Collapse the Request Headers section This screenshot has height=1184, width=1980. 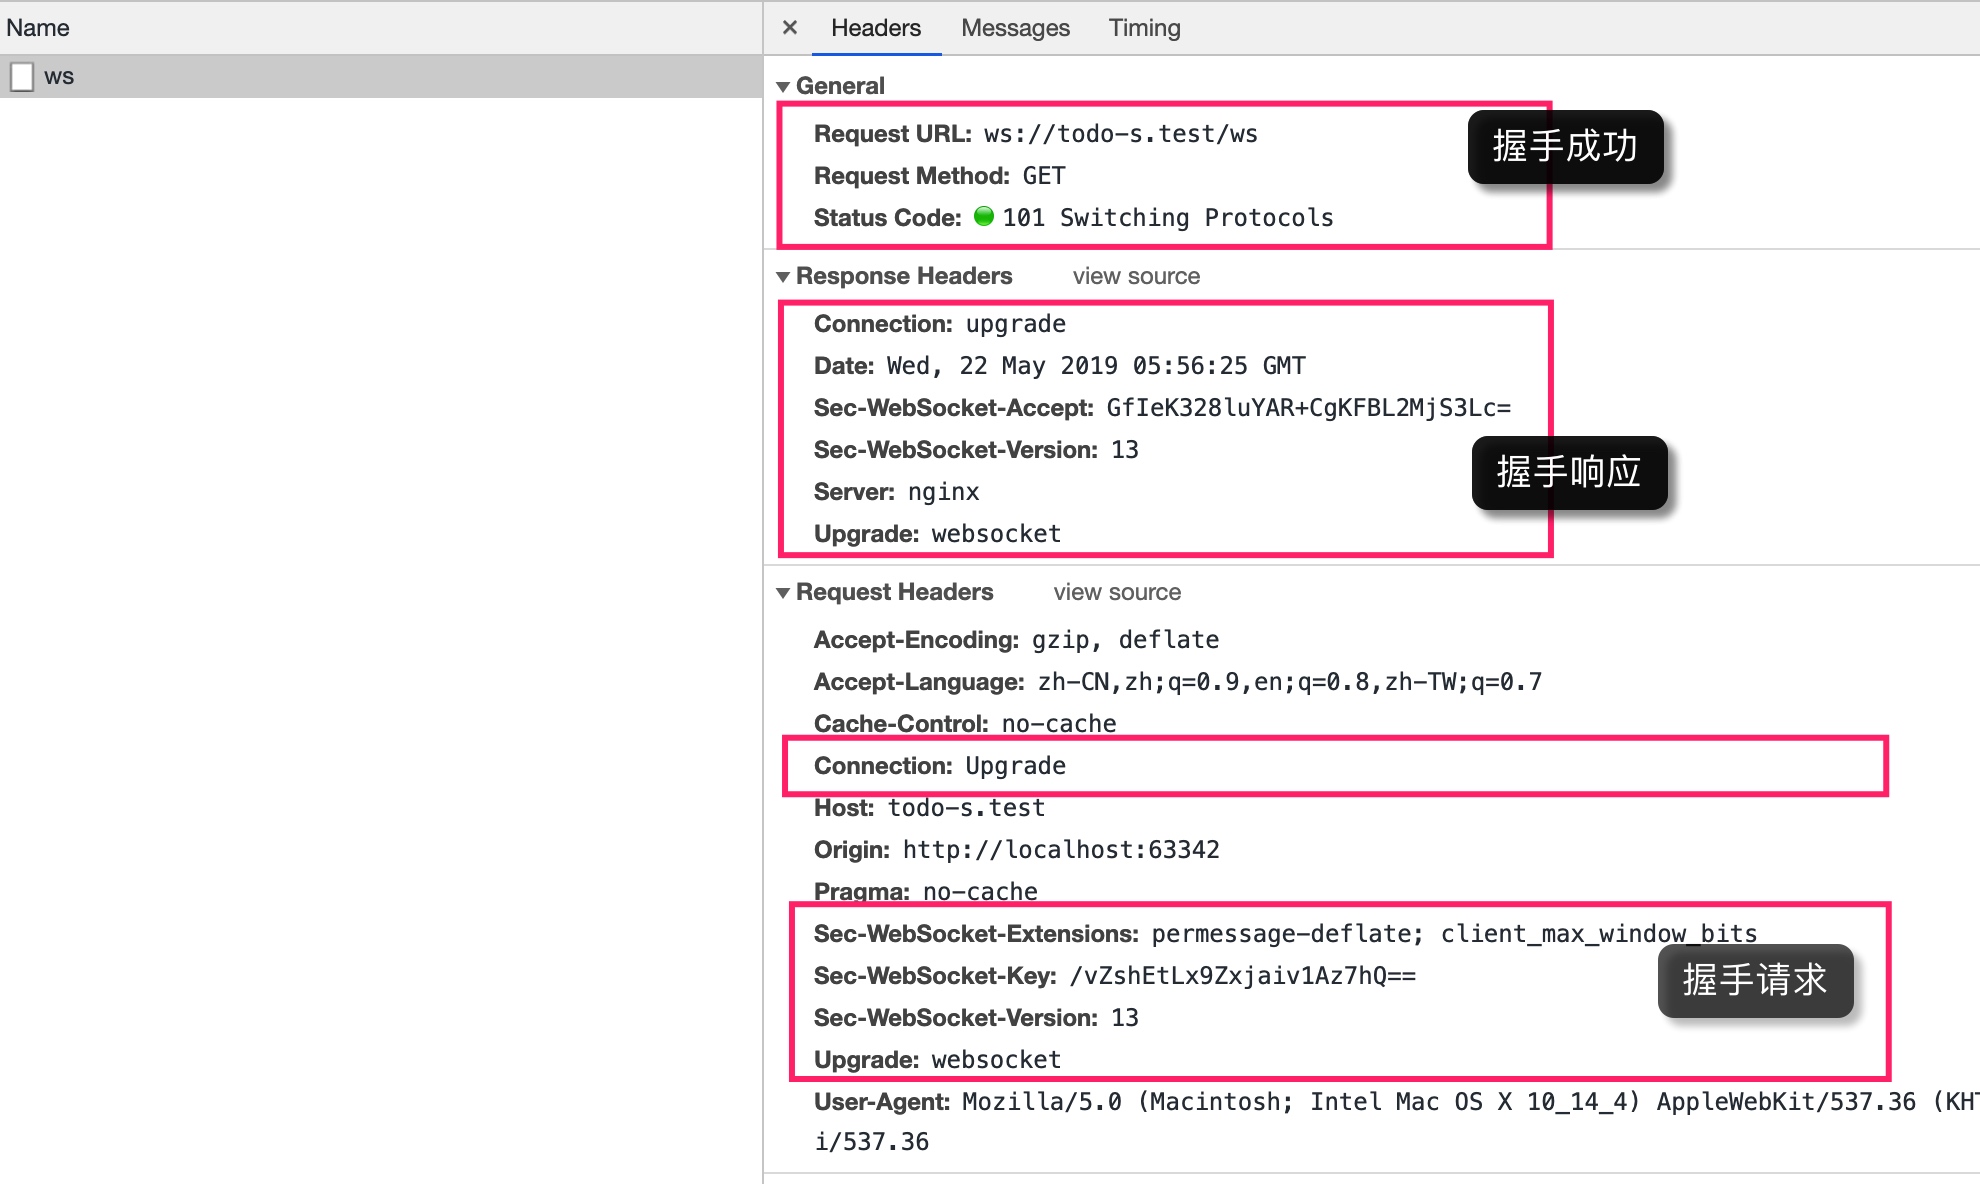(783, 593)
